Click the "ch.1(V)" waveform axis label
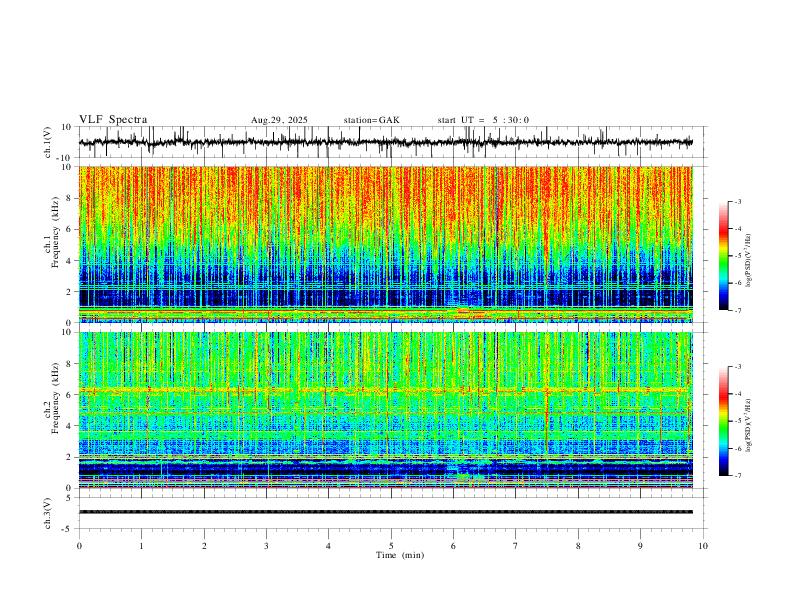This screenshot has height=612, width=792. (48, 142)
